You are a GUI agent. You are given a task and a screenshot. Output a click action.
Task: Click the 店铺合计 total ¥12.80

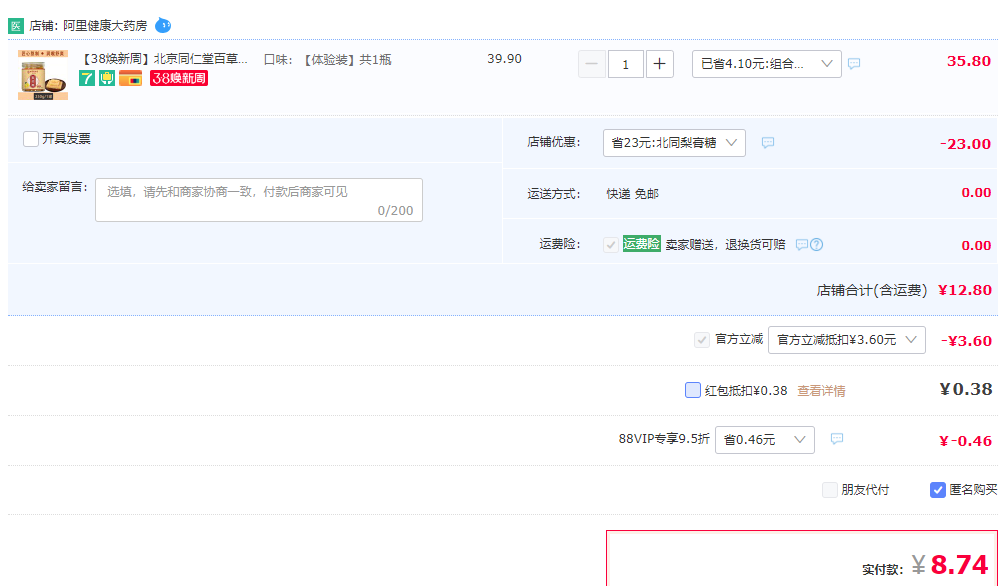pos(965,290)
